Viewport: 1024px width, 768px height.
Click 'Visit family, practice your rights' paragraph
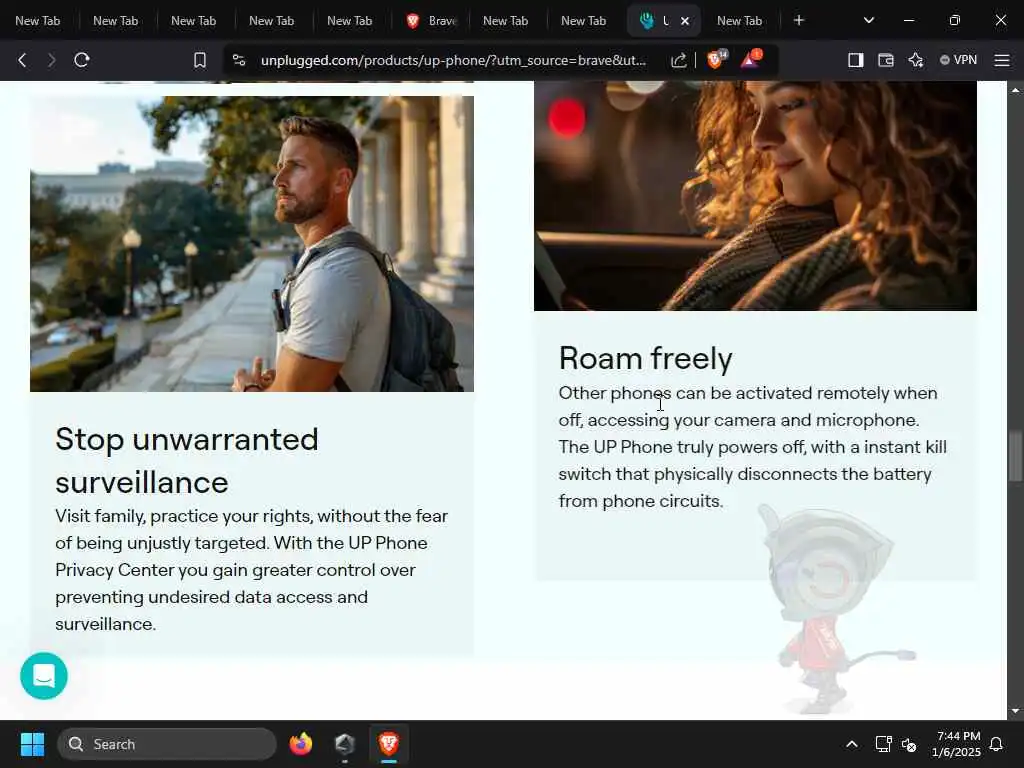point(251,570)
